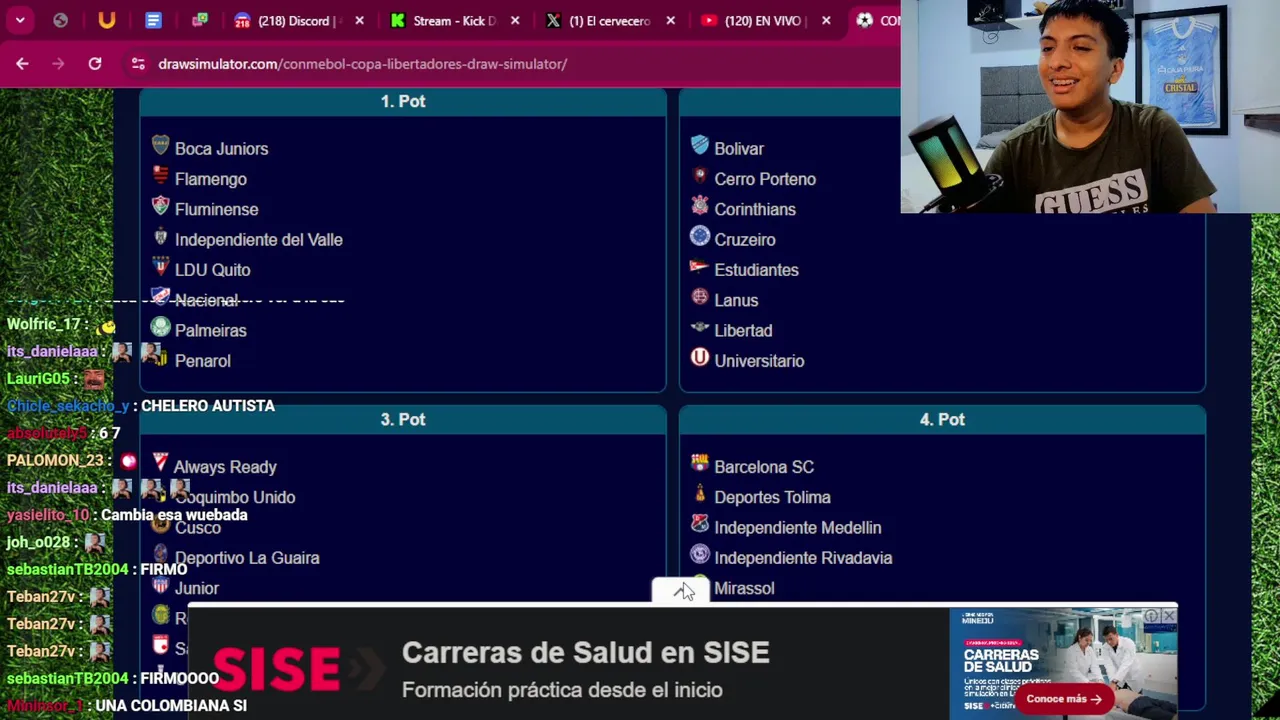The height and width of the screenshot is (720, 1280).
Task: Click the streamer webcam overlay
Action: (1090, 106)
